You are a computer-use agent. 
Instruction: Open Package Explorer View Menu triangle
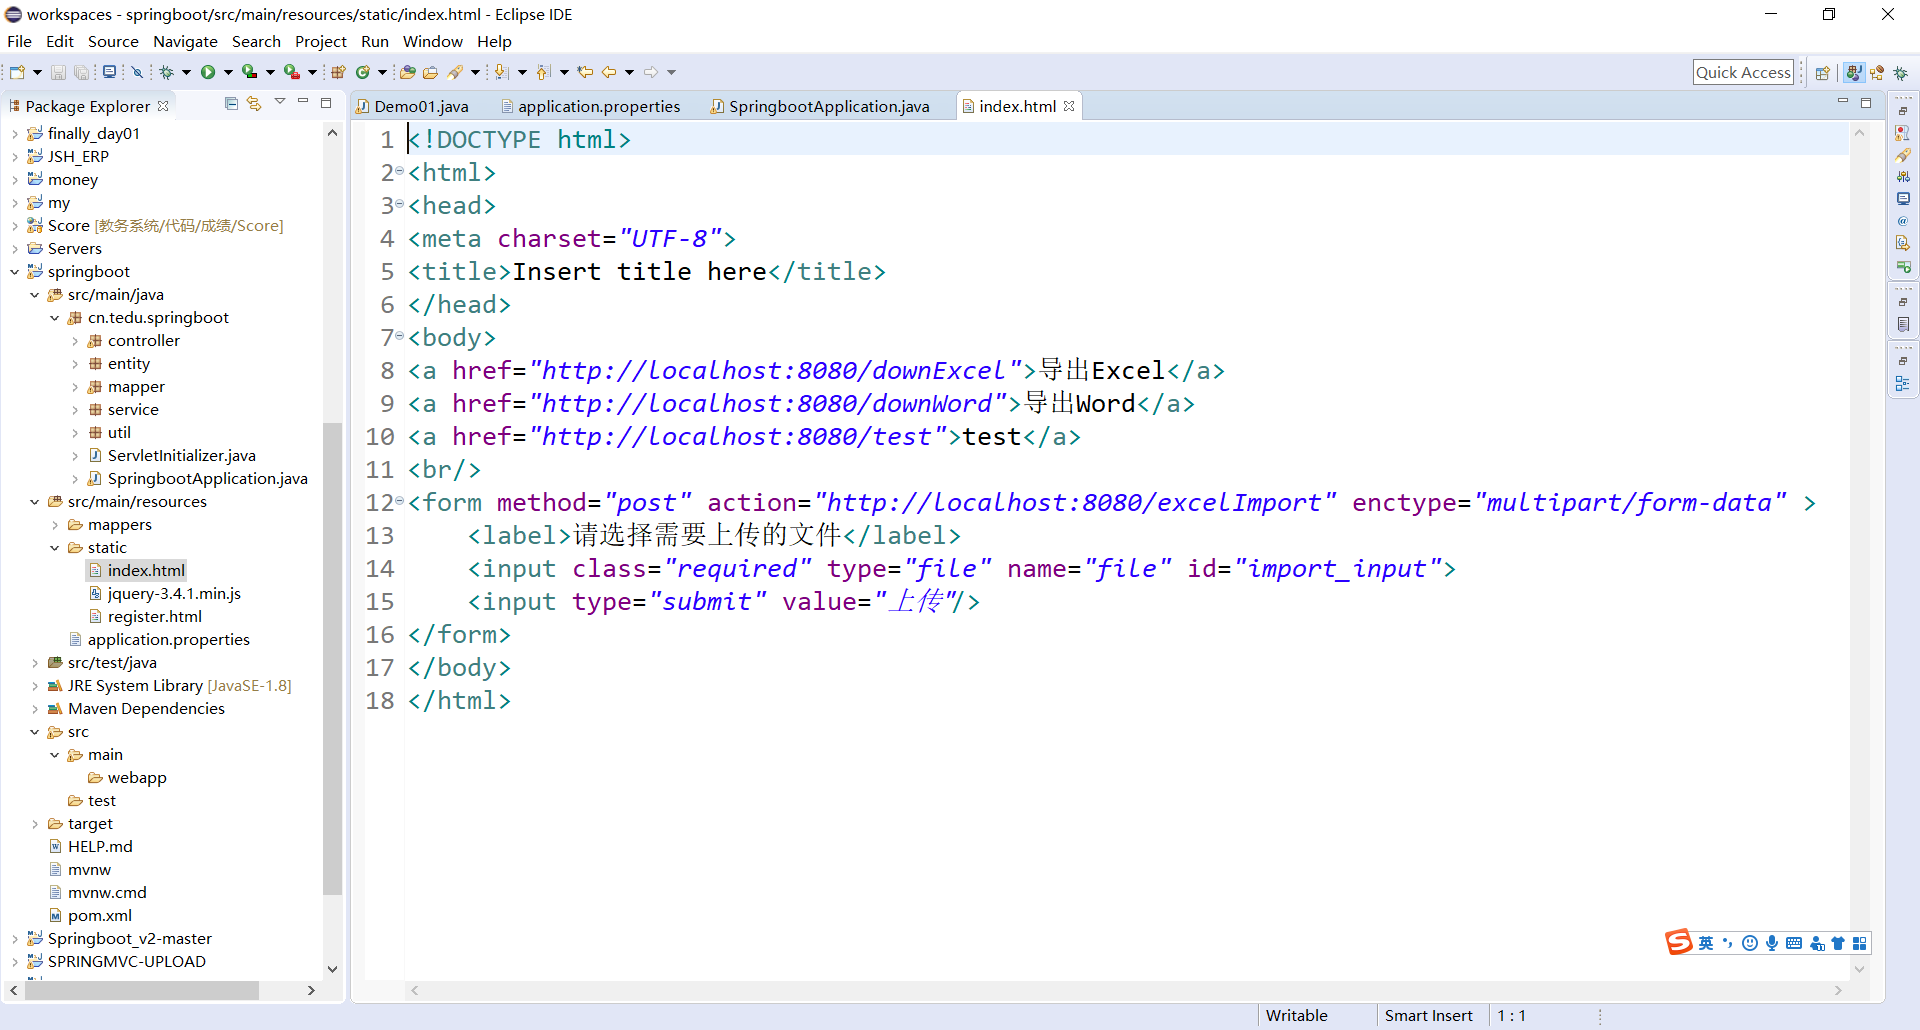tap(280, 102)
